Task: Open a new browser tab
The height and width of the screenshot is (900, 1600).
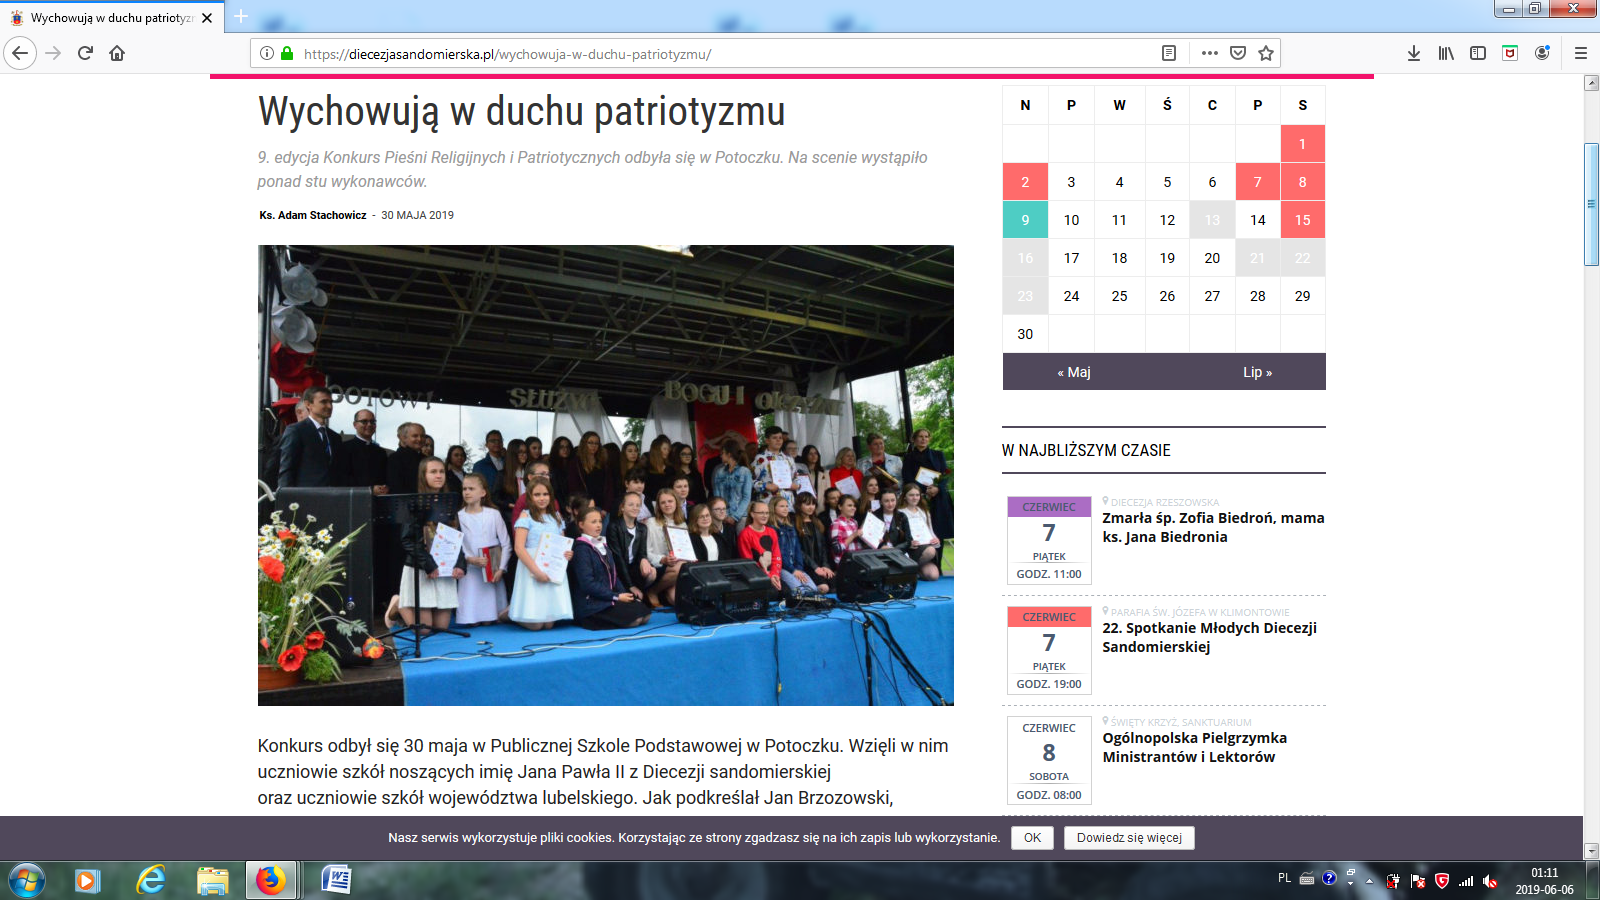Action: 241,17
